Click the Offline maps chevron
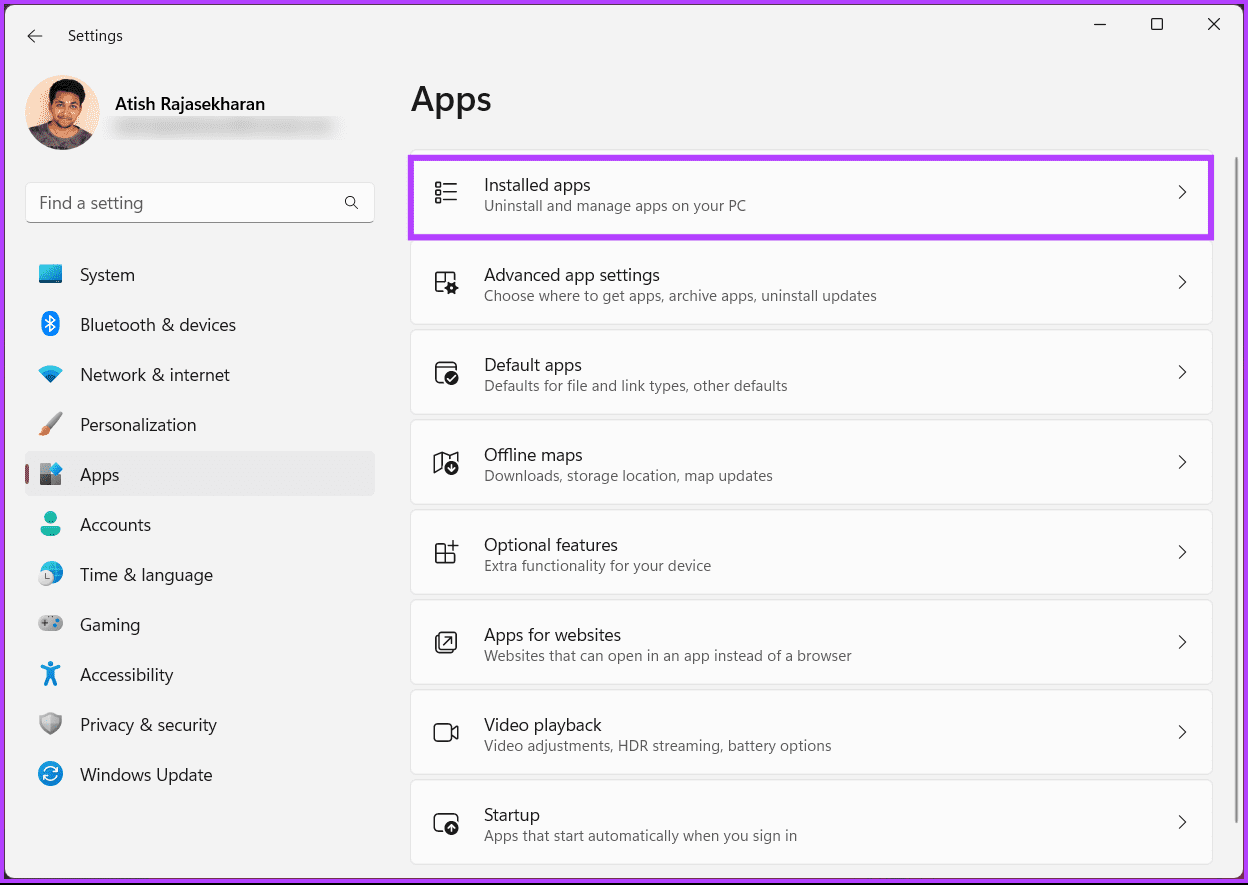The height and width of the screenshot is (885, 1248). pyautogui.click(x=1182, y=462)
